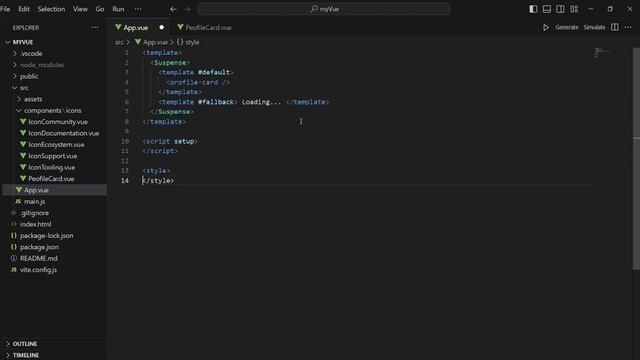This screenshot has height=360, width=640.
Task: Open the menu bar overflow ellipsis
Action: pyautogui.click(x=138, y=9)
